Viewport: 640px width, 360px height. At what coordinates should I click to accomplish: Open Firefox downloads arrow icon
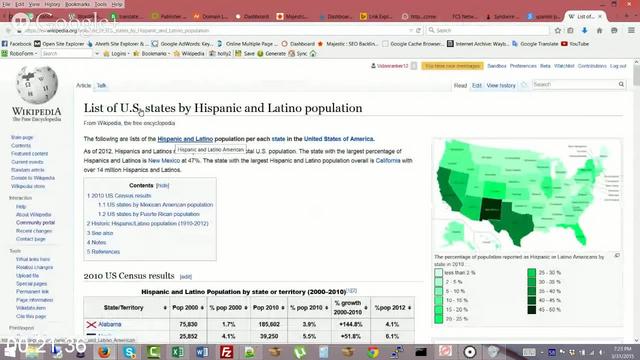click(x=584, y=31)
